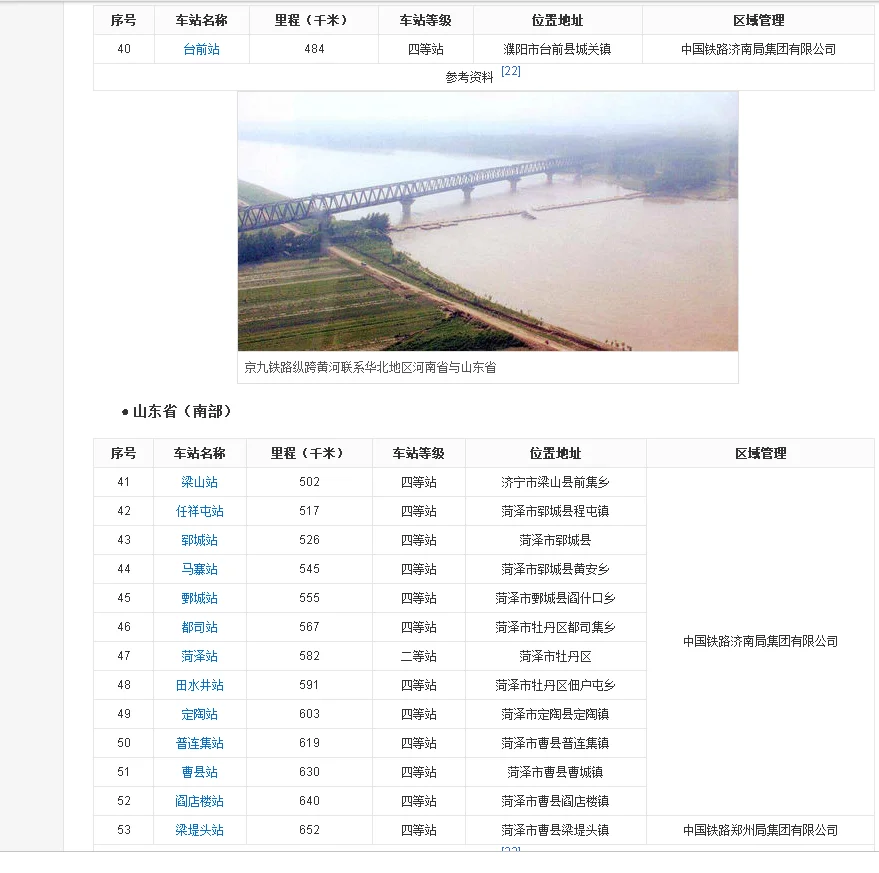Open the 阎店楼站 station link
879x873 pixels.
pos(199,801)
